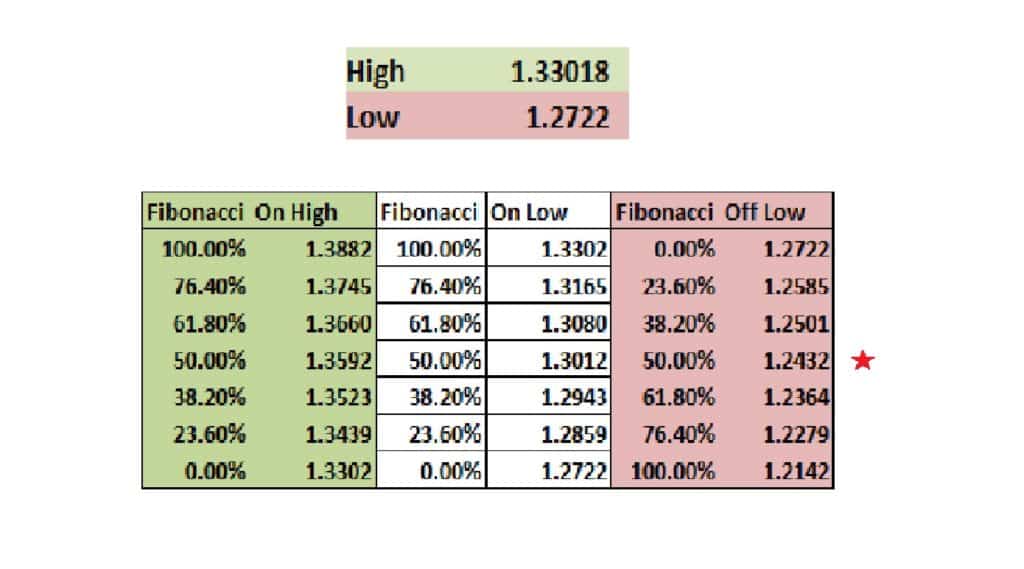Click the 1.3439 value cell
The width and height of the screenshot is (1024, 569).
pos(338,434)
